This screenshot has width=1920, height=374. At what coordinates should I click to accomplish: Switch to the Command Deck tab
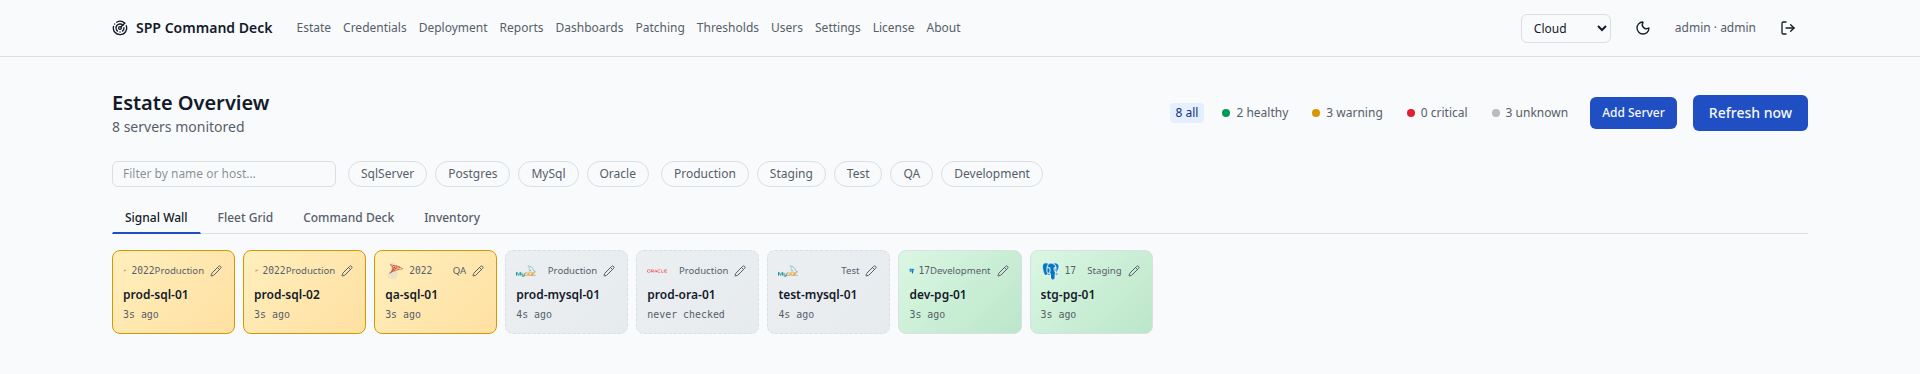point(349,218)
